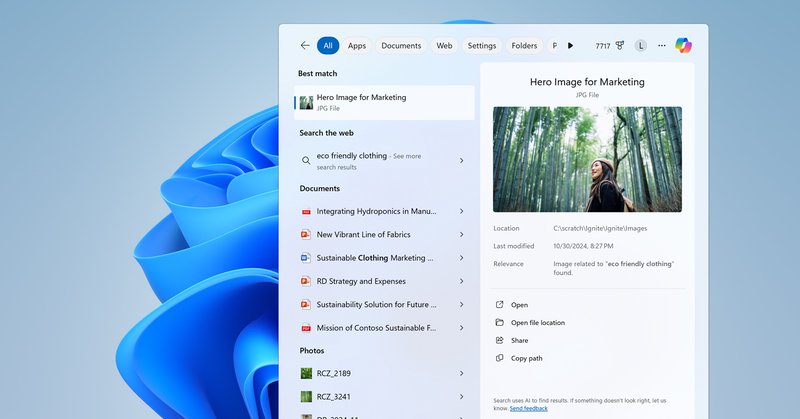Open the rewards trophy icon beside 7717
The image size is (800, 419).
(620, 45)
